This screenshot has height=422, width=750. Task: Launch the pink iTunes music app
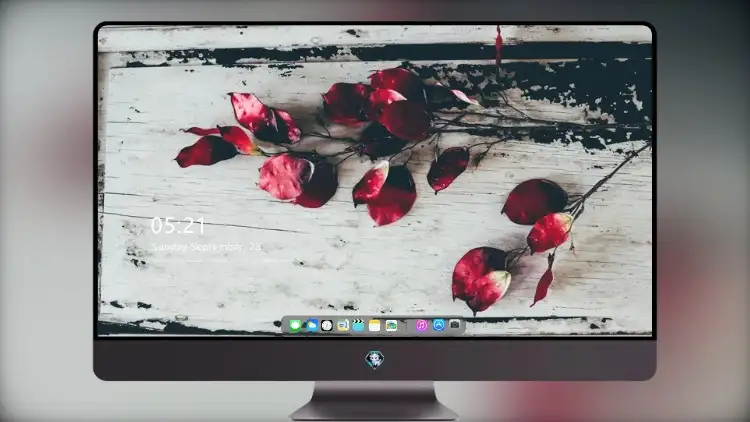[421, 326]
